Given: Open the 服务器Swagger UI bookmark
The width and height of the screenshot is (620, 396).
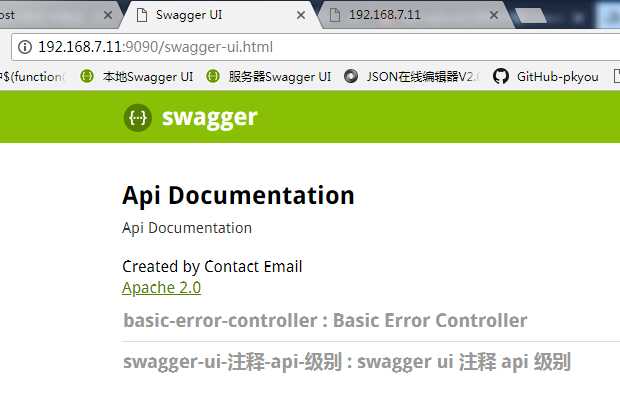Looking at the screenshot, I should coord(269,76).
